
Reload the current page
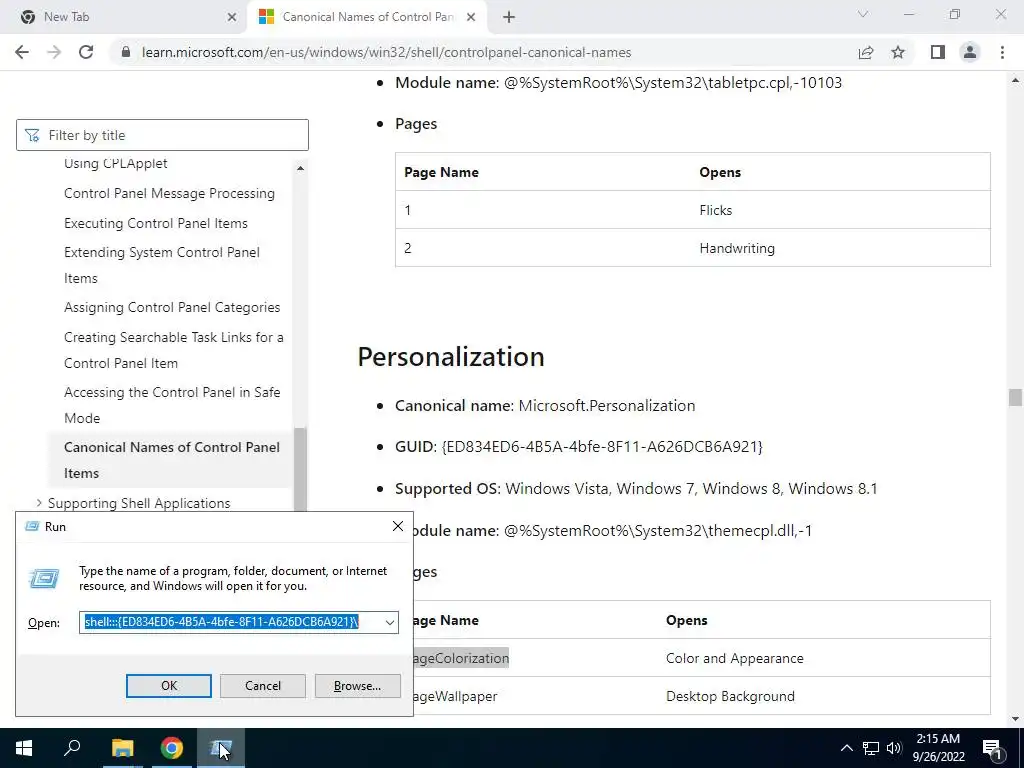pos(86,52)
